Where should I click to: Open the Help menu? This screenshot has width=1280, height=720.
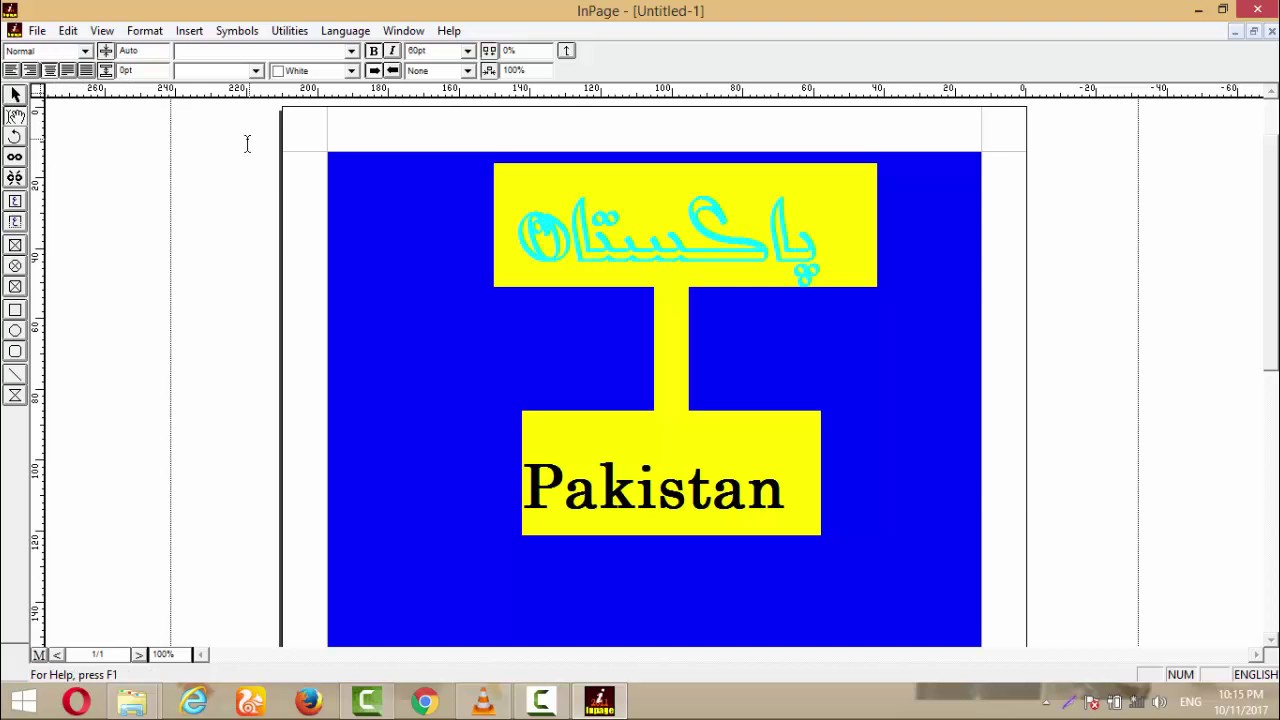pyautogui.click(x=449, y=31)
